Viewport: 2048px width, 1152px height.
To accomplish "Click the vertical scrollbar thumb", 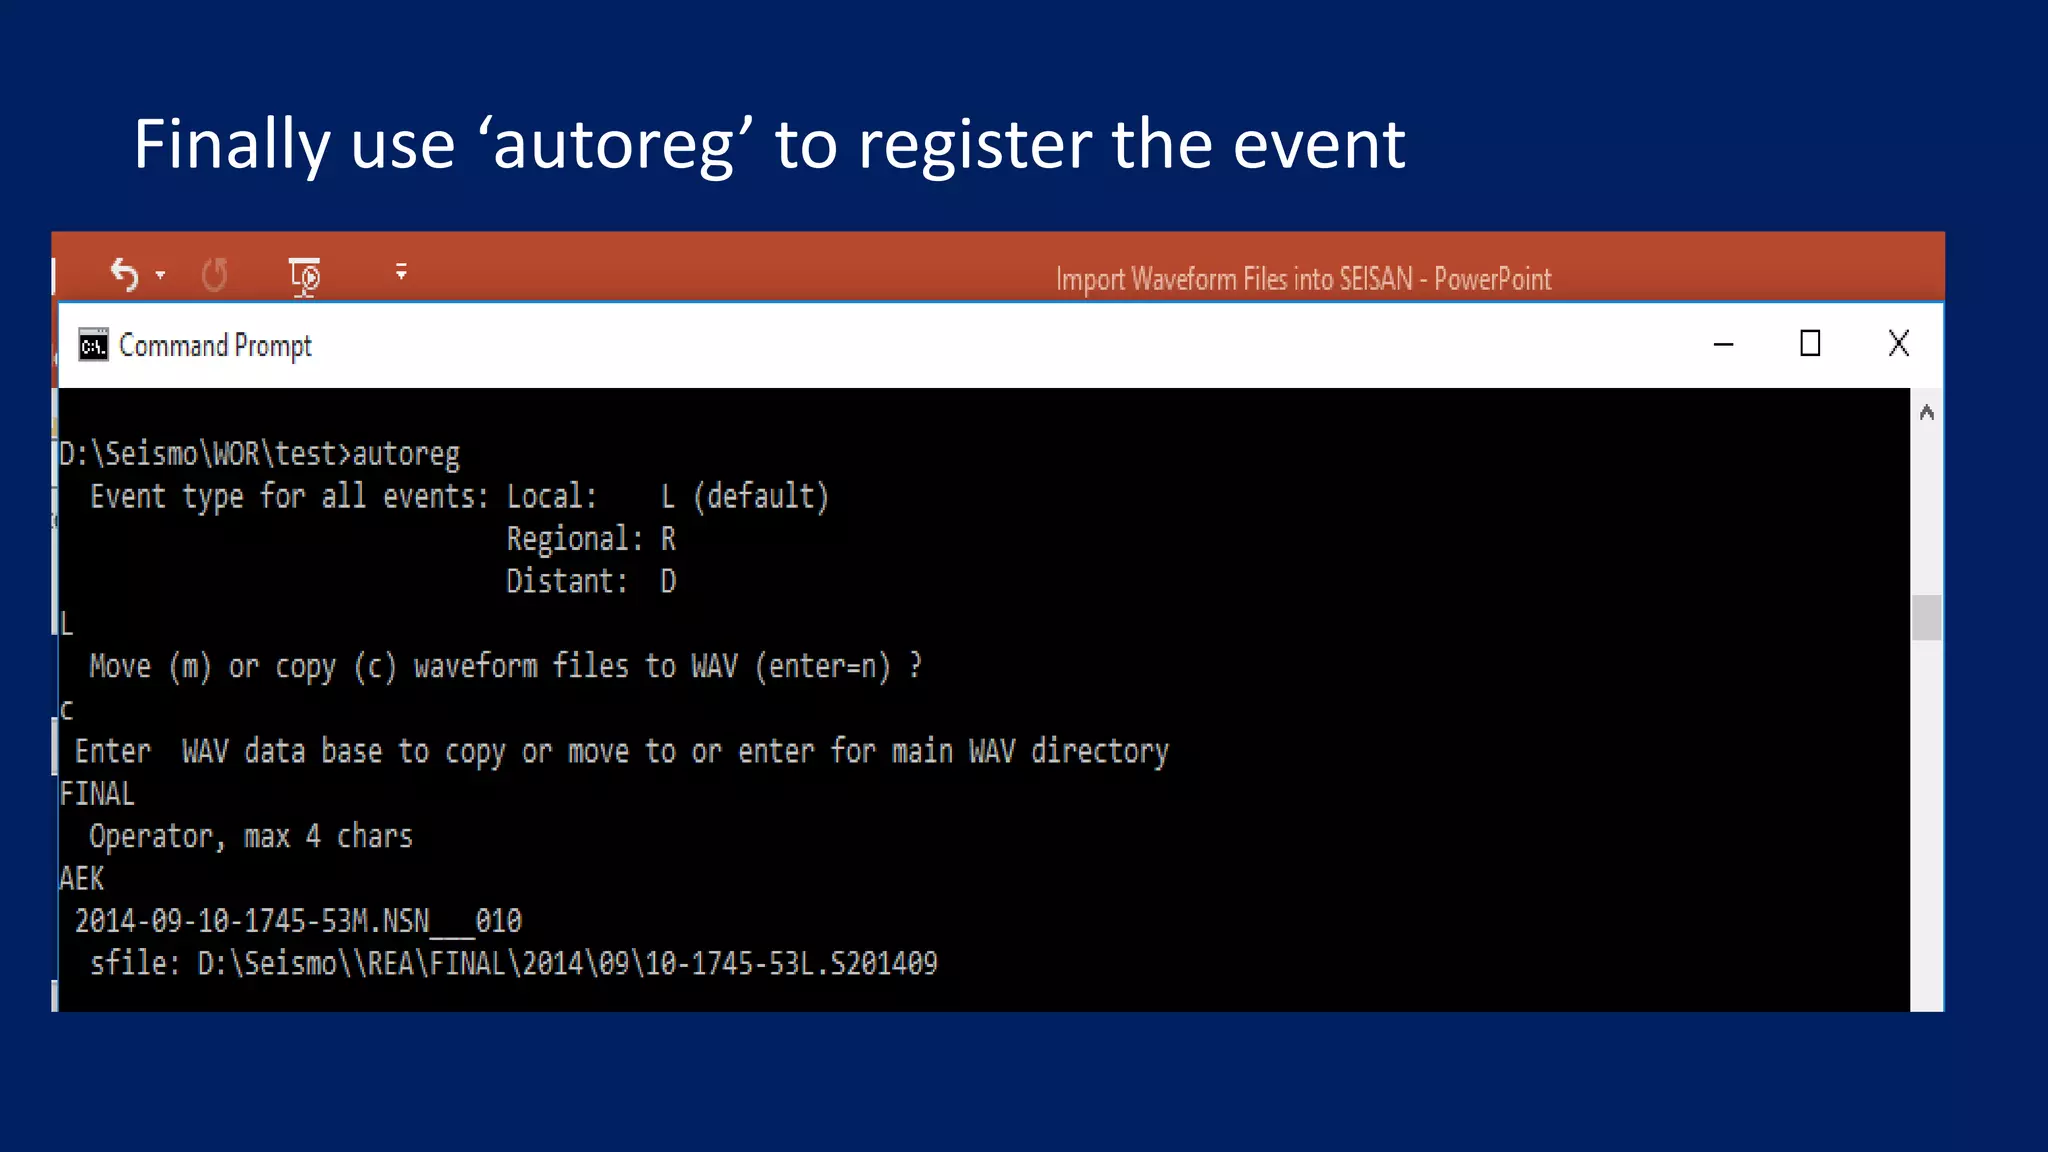I will pyautogui.click(x=1926, y=617).
